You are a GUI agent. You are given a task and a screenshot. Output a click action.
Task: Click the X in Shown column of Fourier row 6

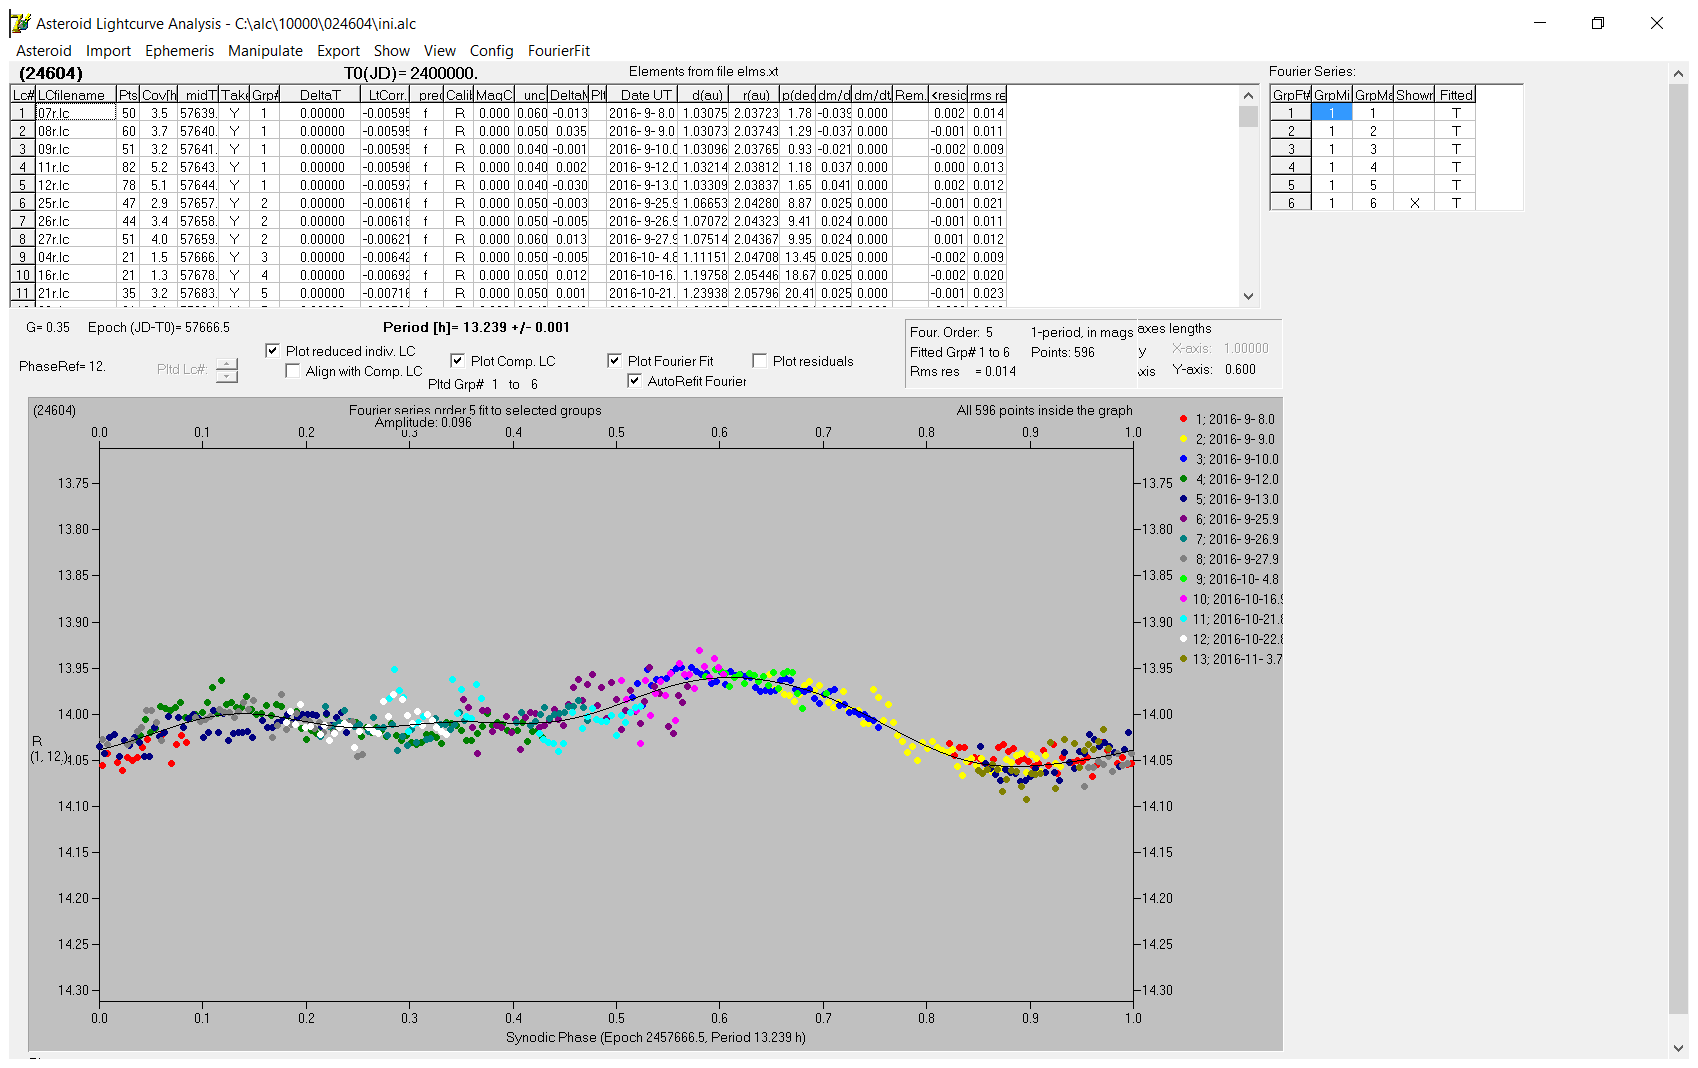point(1414,203)
